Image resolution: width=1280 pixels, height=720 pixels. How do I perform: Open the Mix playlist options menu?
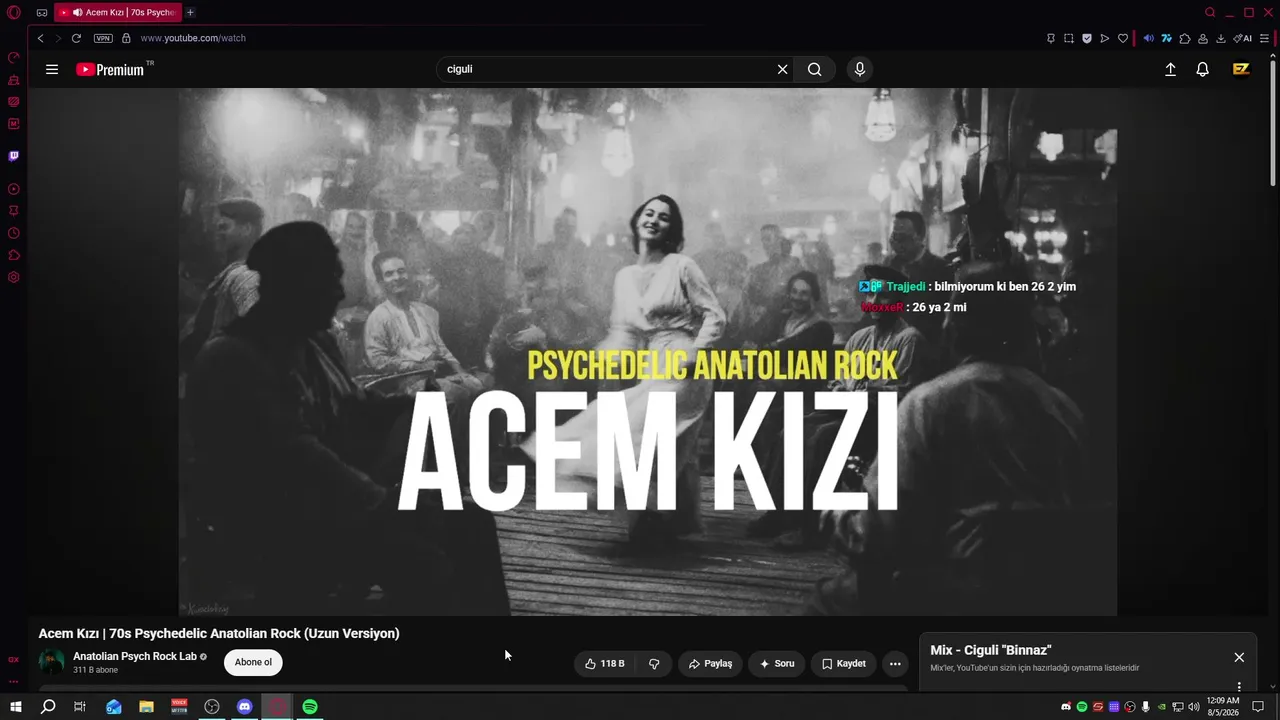click(x=1239, y=687)
